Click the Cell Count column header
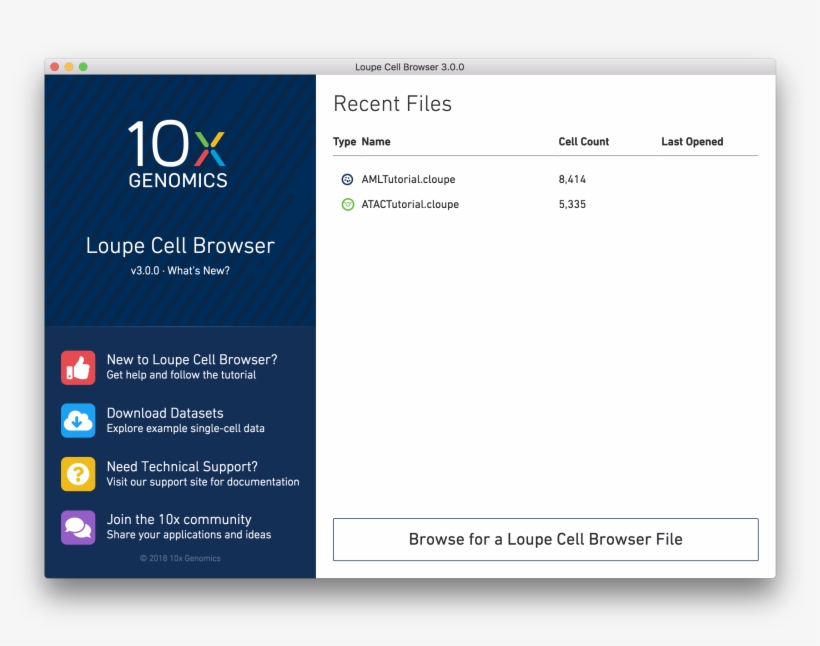The width and height of the screenshot is (820, 646). click(584, 142)
